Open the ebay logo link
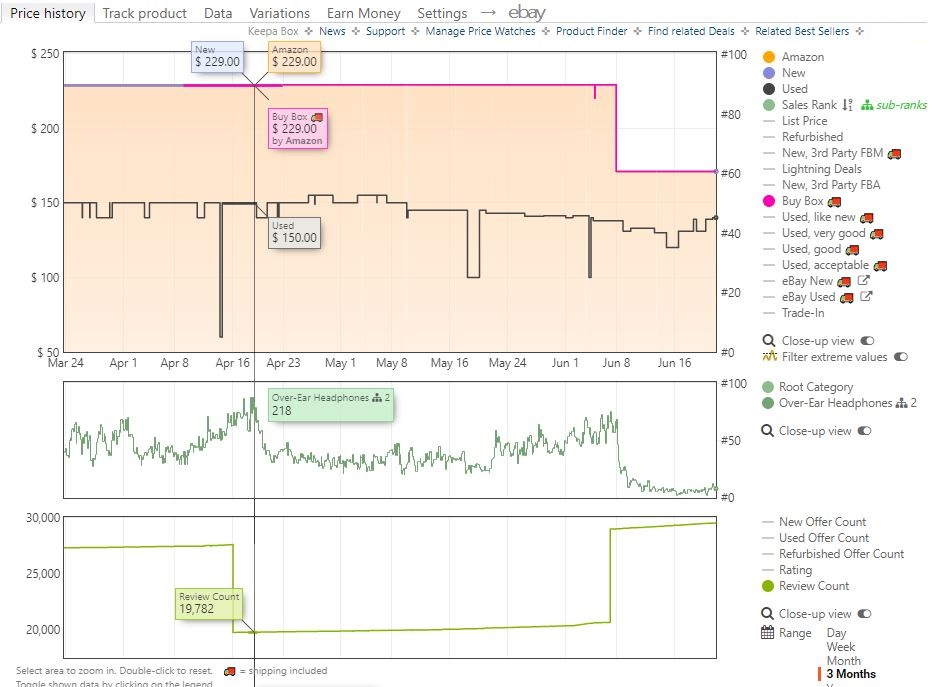The image size is (946, 687). [x=526, y=11]
